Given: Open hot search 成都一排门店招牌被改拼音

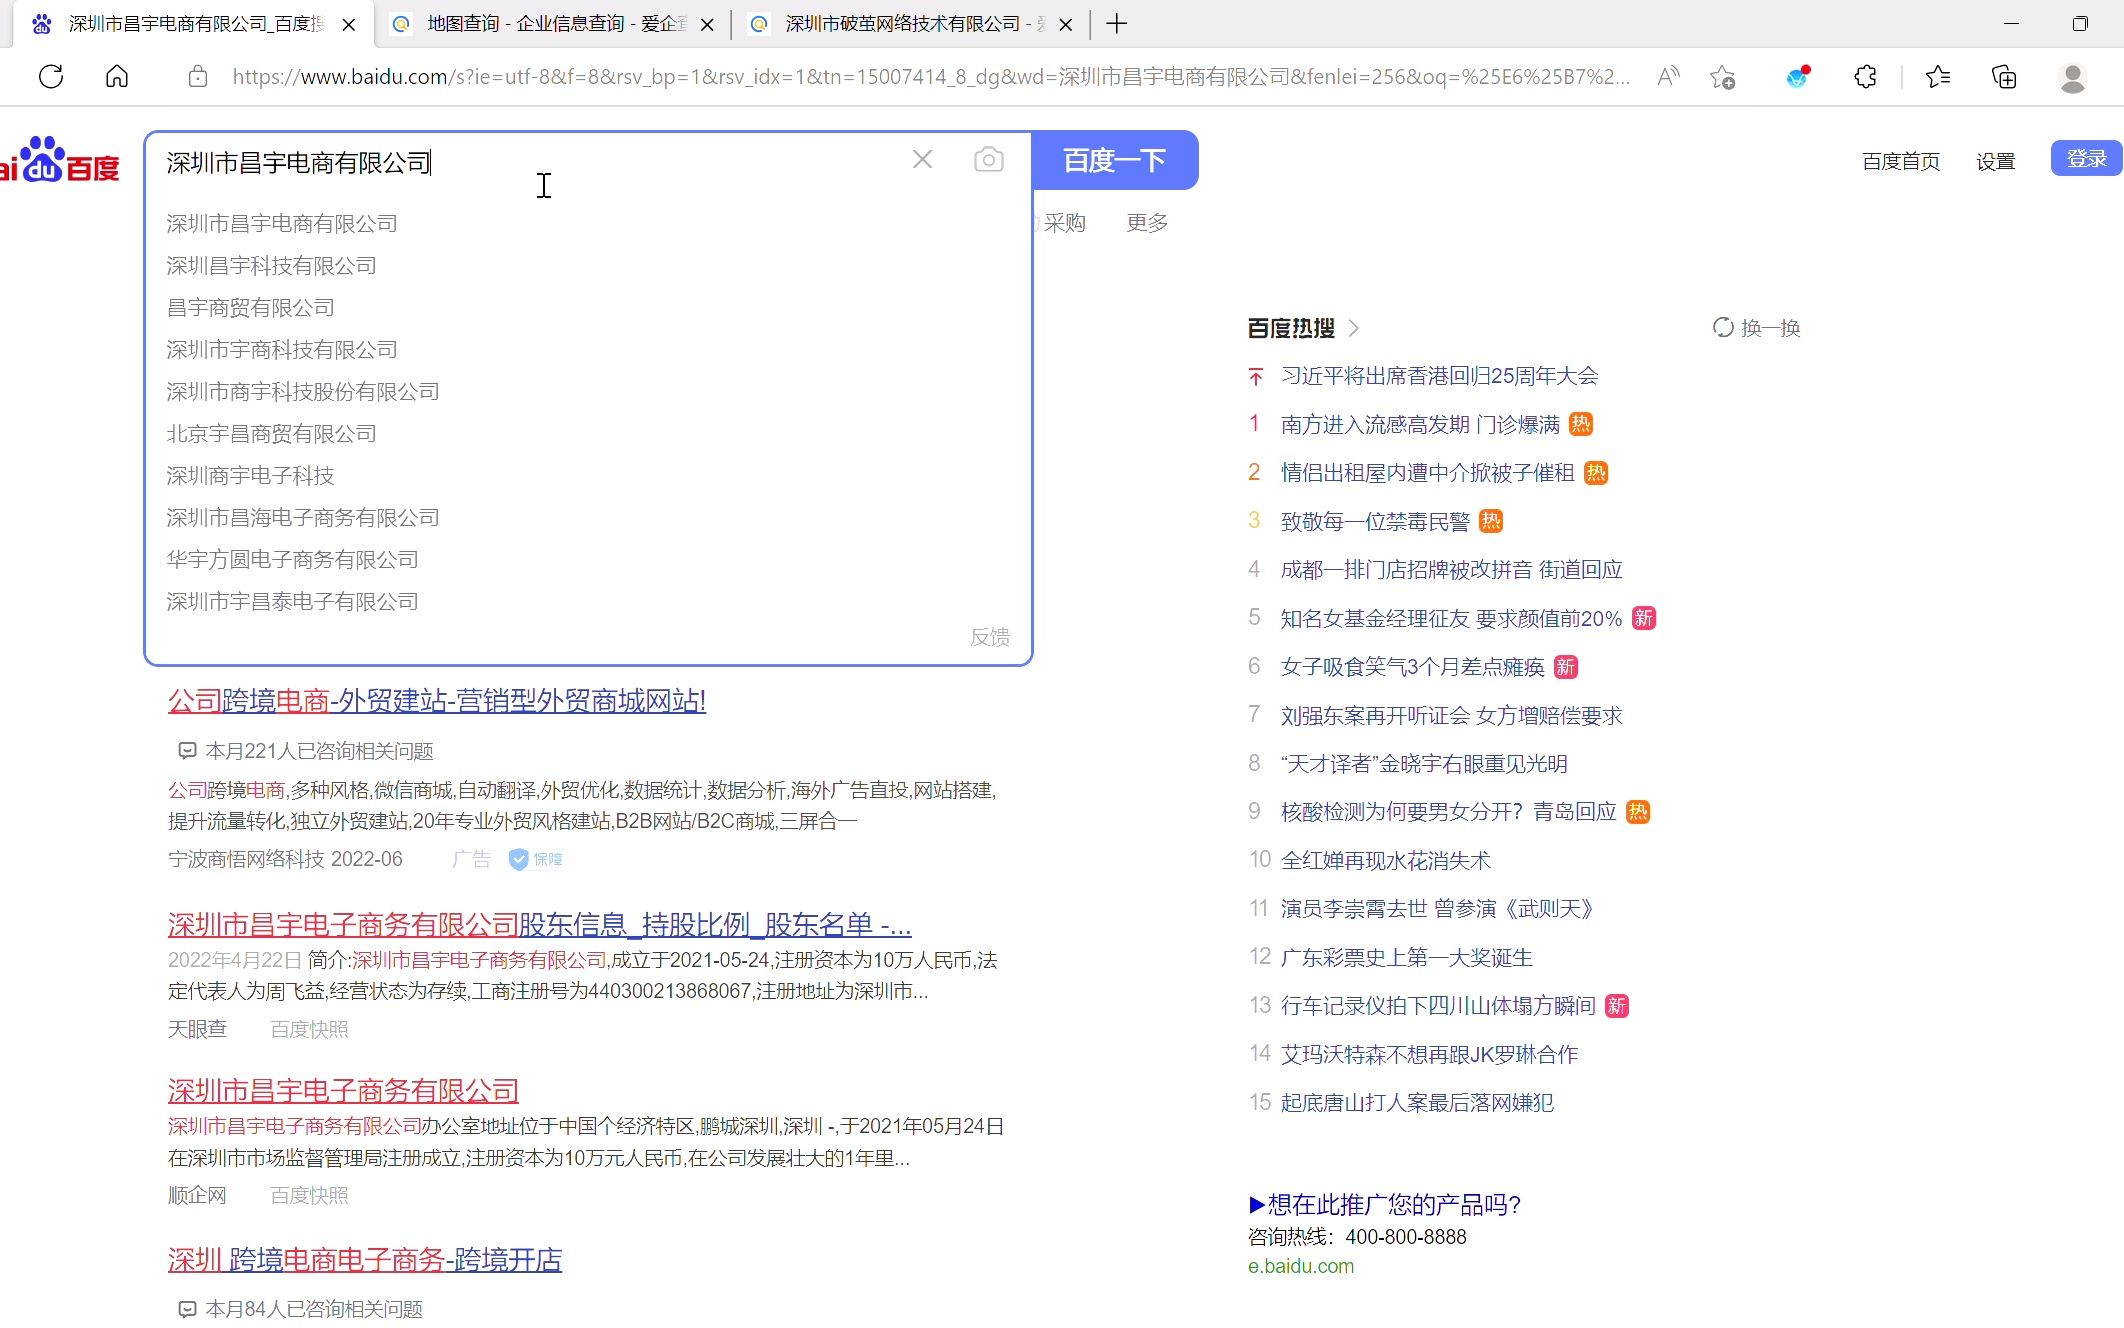Looking at the screenshot, I should (1452, 570).
